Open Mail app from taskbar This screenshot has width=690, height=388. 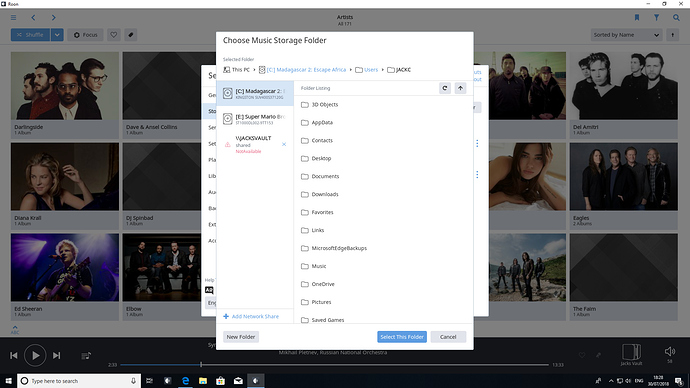238,381
